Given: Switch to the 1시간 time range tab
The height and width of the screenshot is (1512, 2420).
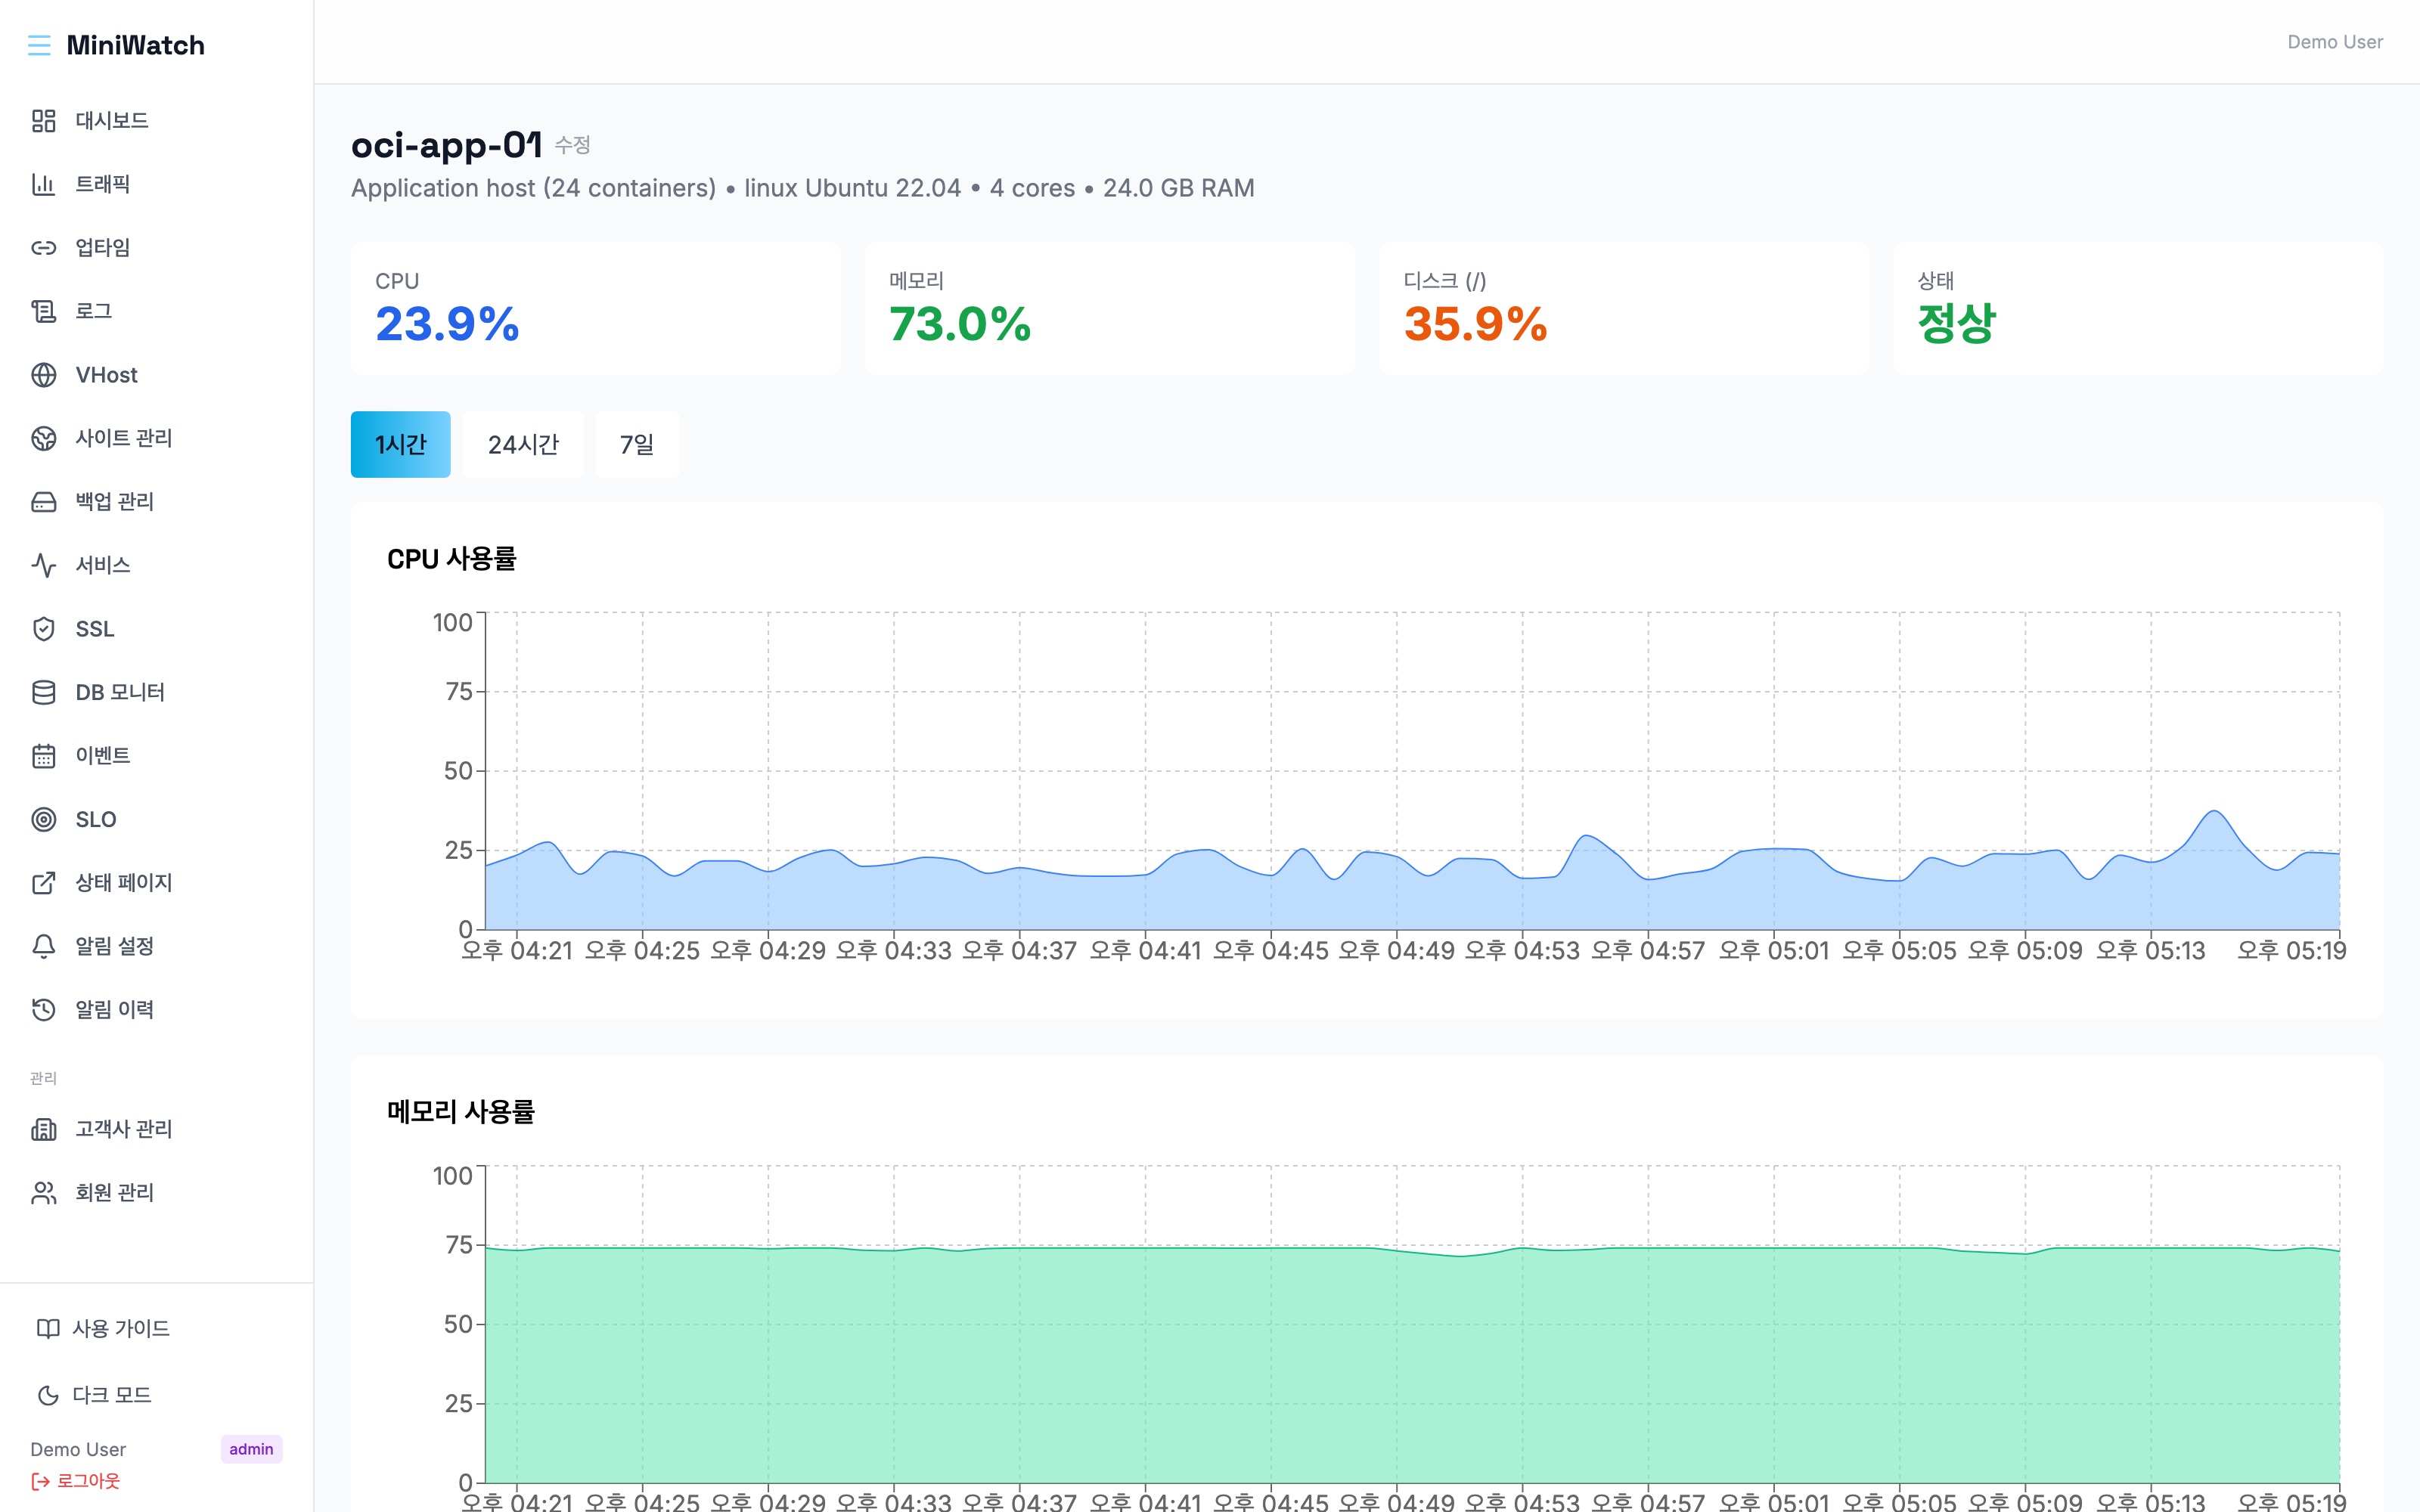Looking at the screenshot, I should 400,444.
